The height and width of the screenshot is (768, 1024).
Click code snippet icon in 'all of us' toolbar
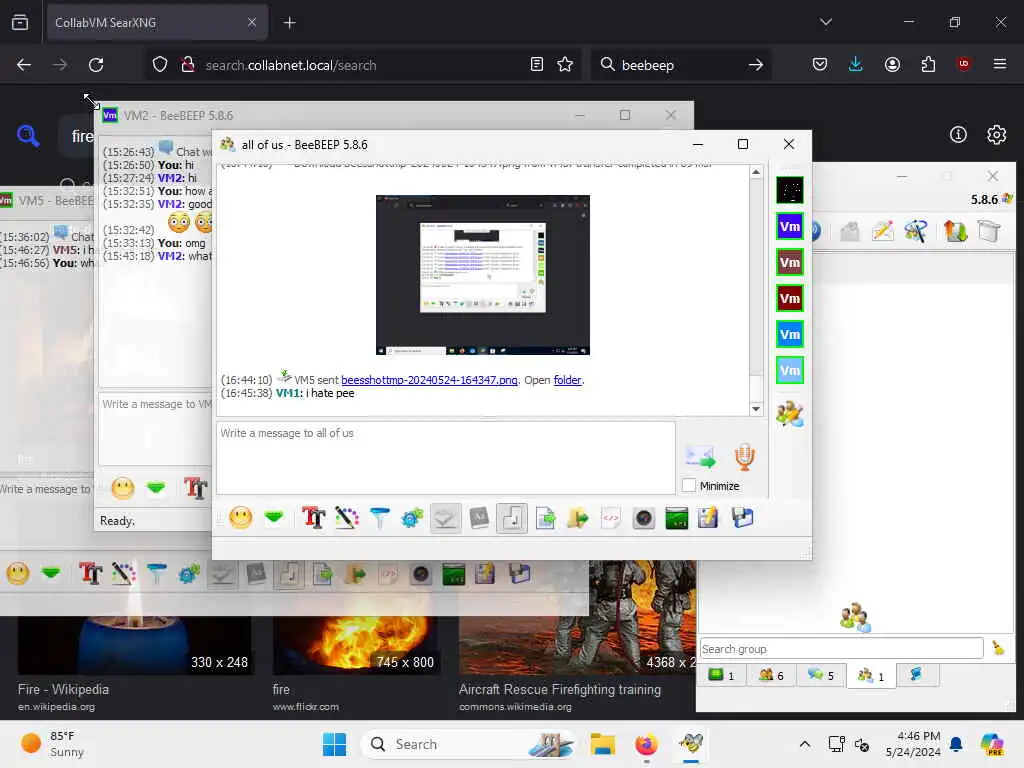click(611, 518)
